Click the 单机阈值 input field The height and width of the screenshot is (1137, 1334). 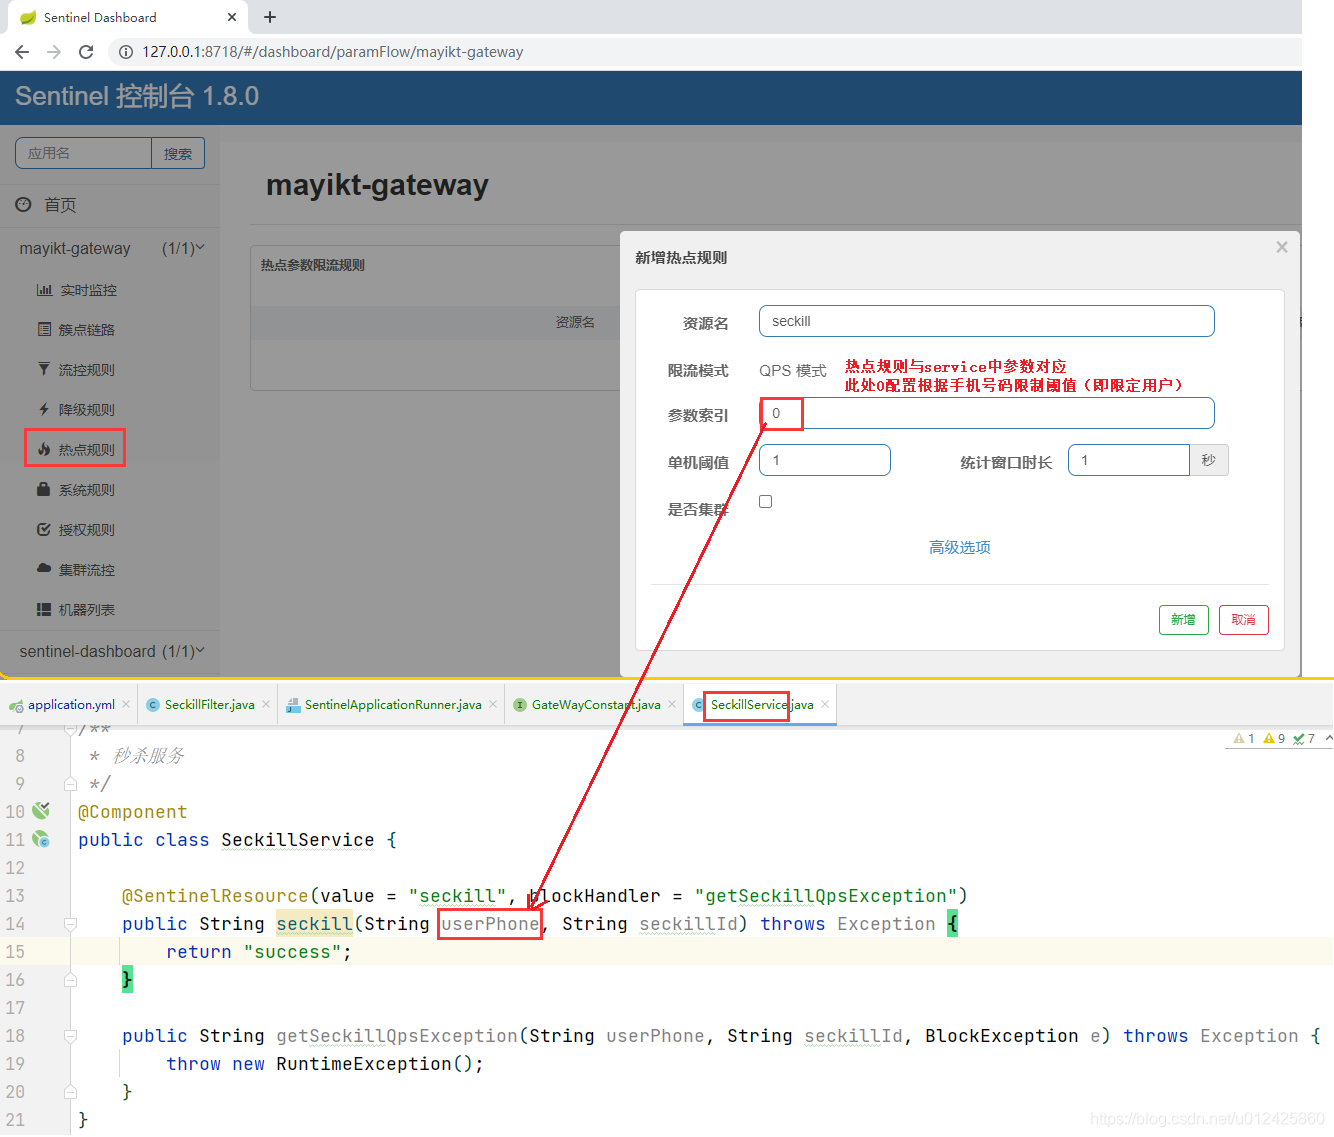825,460
